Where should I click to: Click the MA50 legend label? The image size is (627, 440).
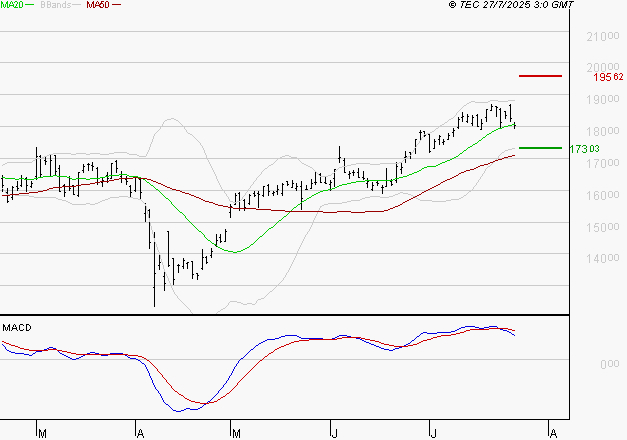point(97,5)
